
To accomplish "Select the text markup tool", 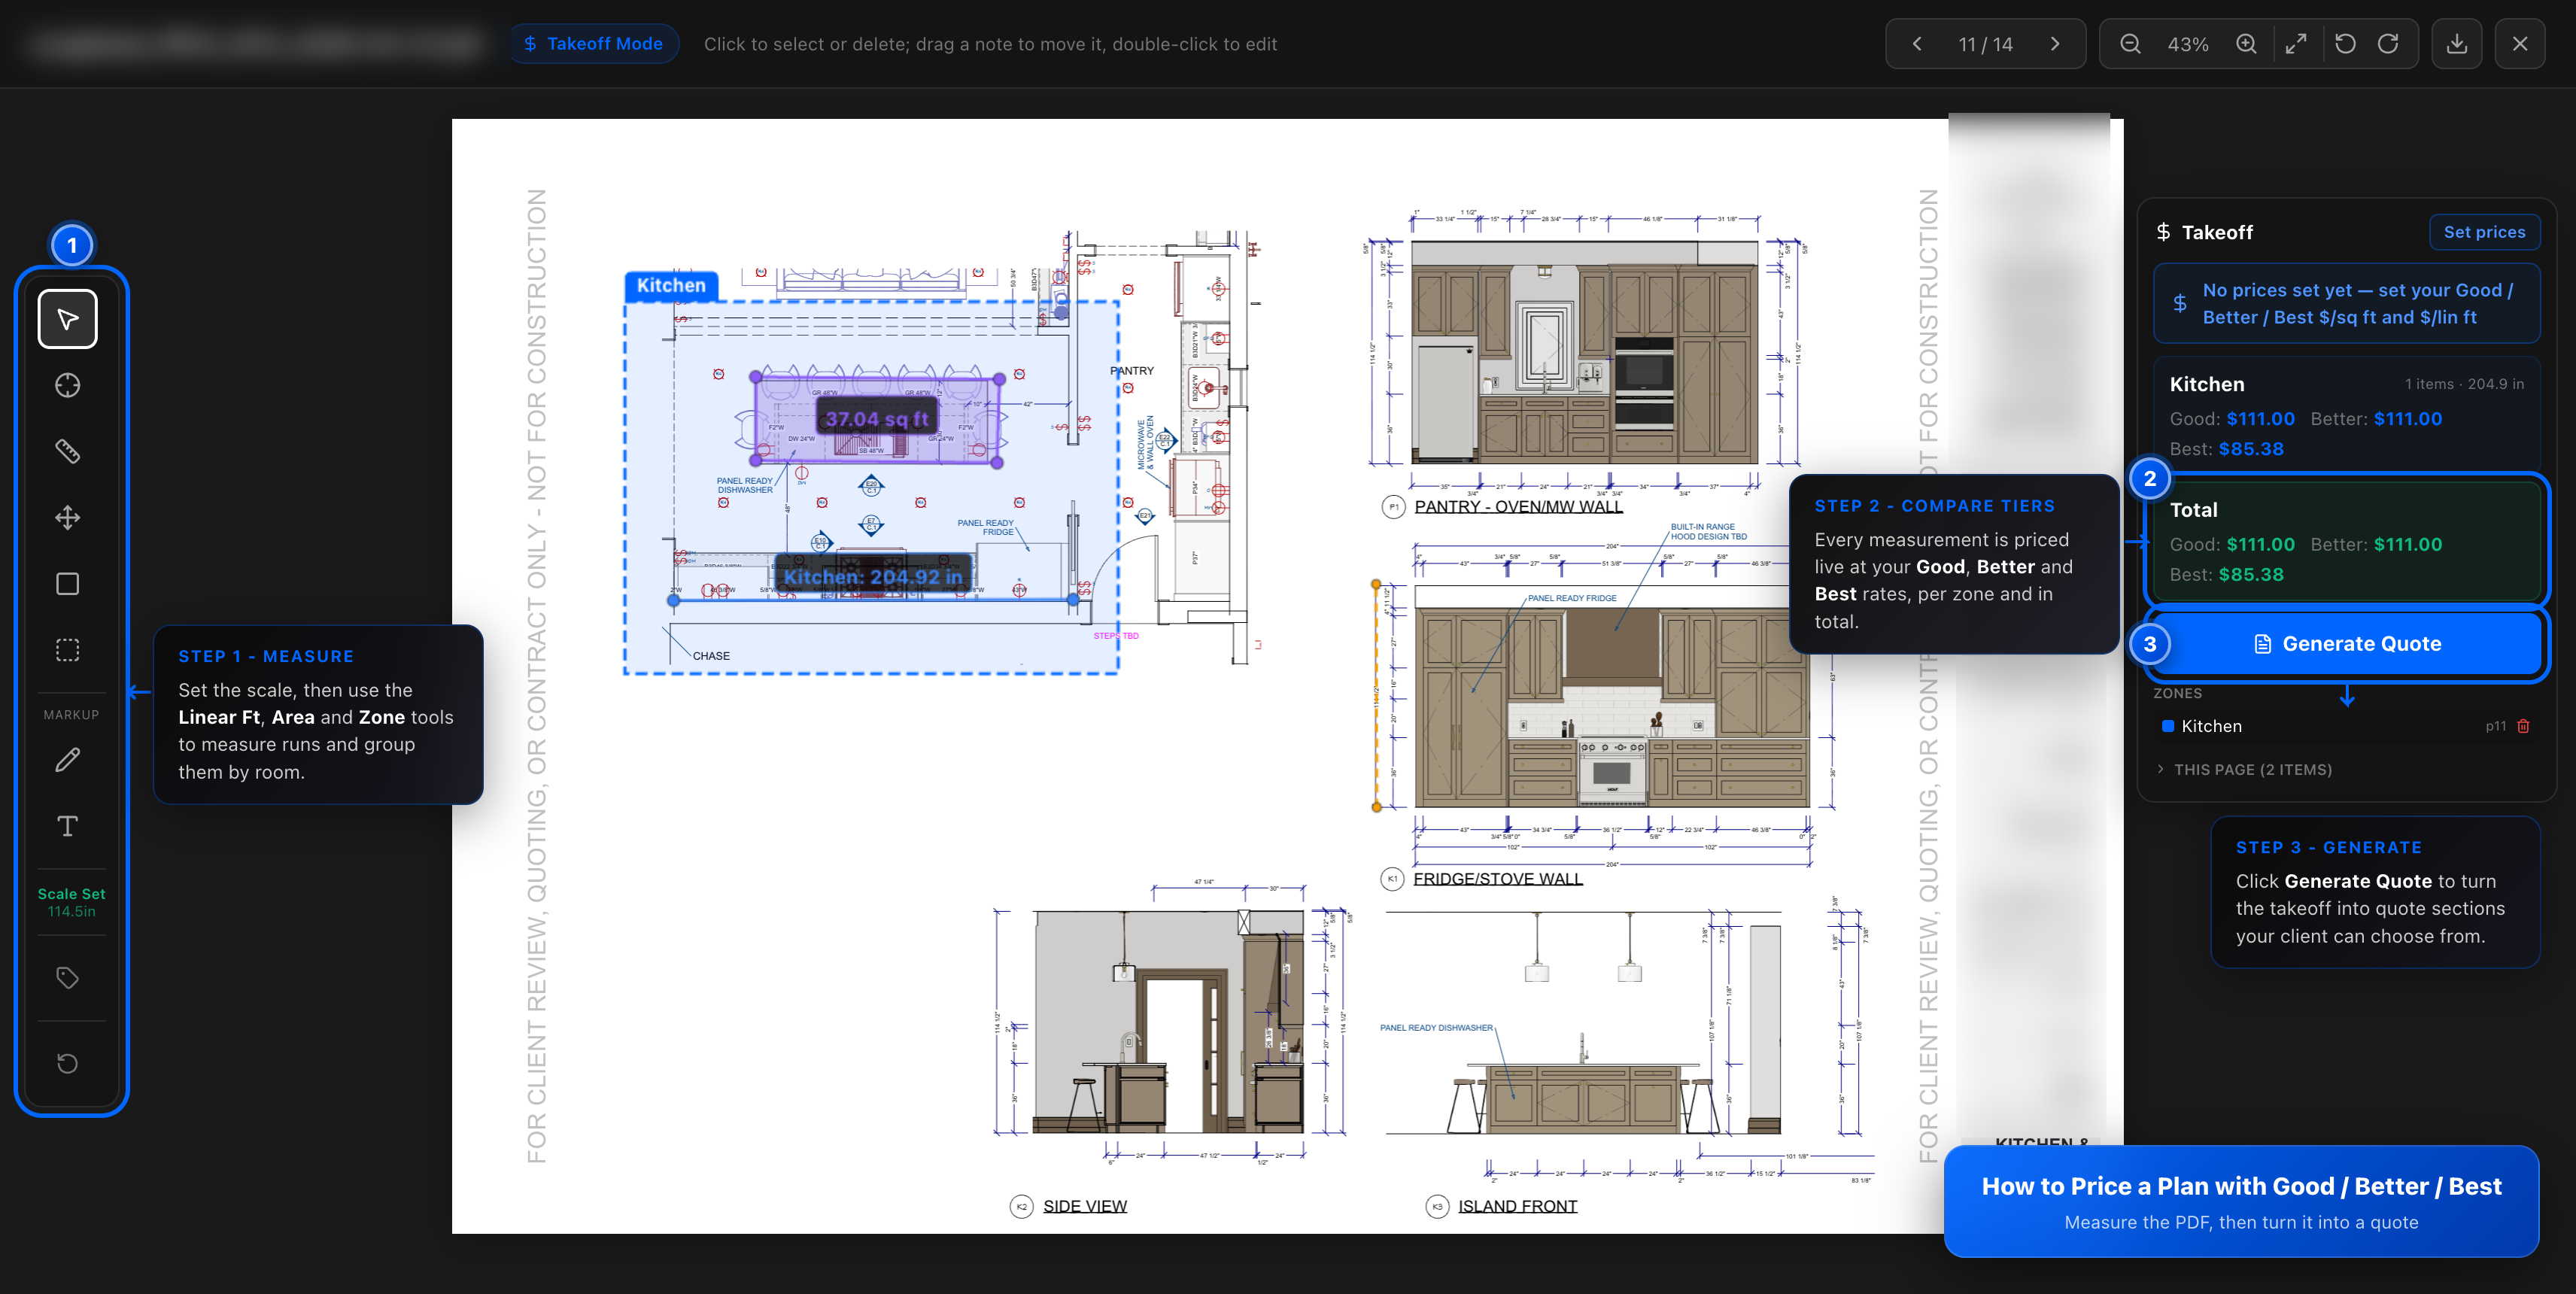I will tap(68, 826).
